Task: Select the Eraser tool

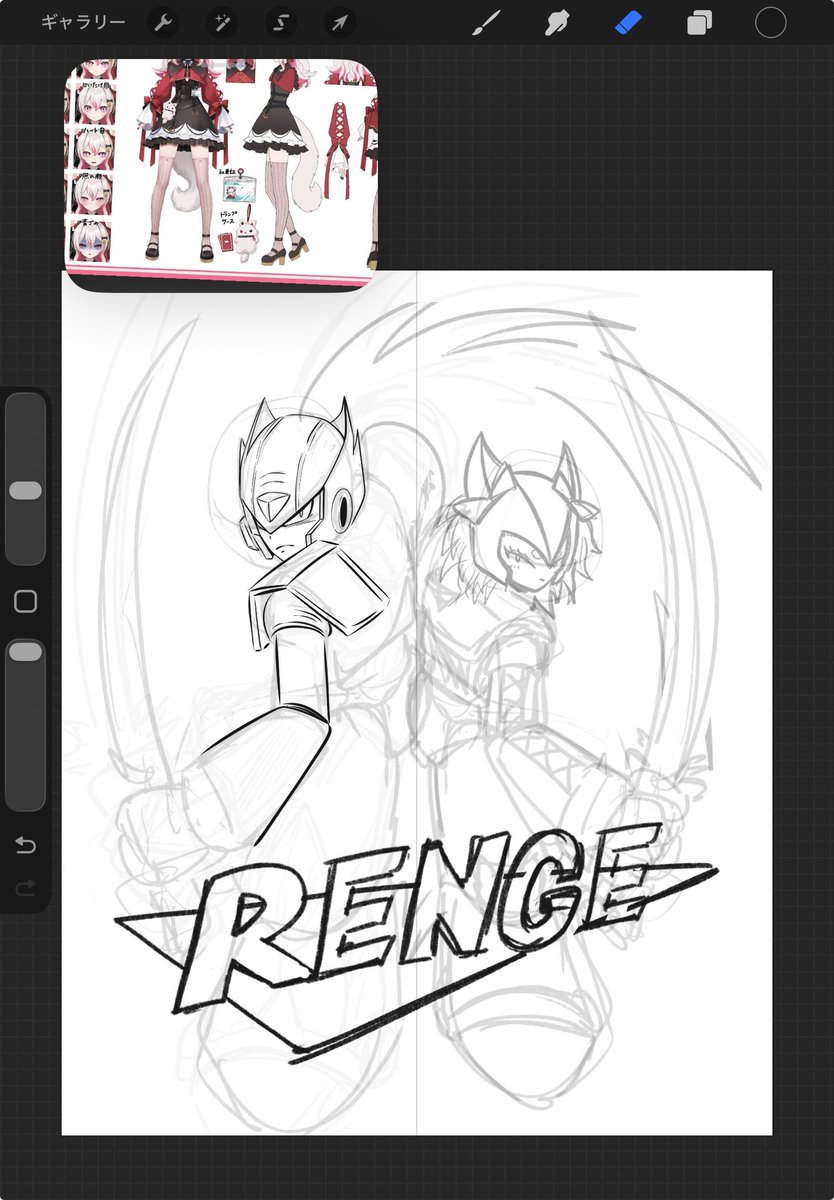Action: point(628,23)
